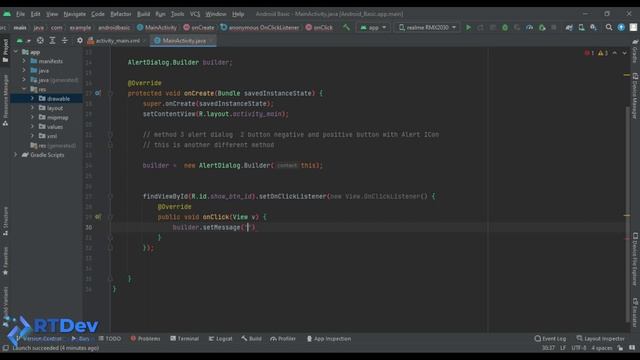This screenshot has height=360, width=640.
Task: Open the Problems tool window
Action: click(x=145, y=339)
